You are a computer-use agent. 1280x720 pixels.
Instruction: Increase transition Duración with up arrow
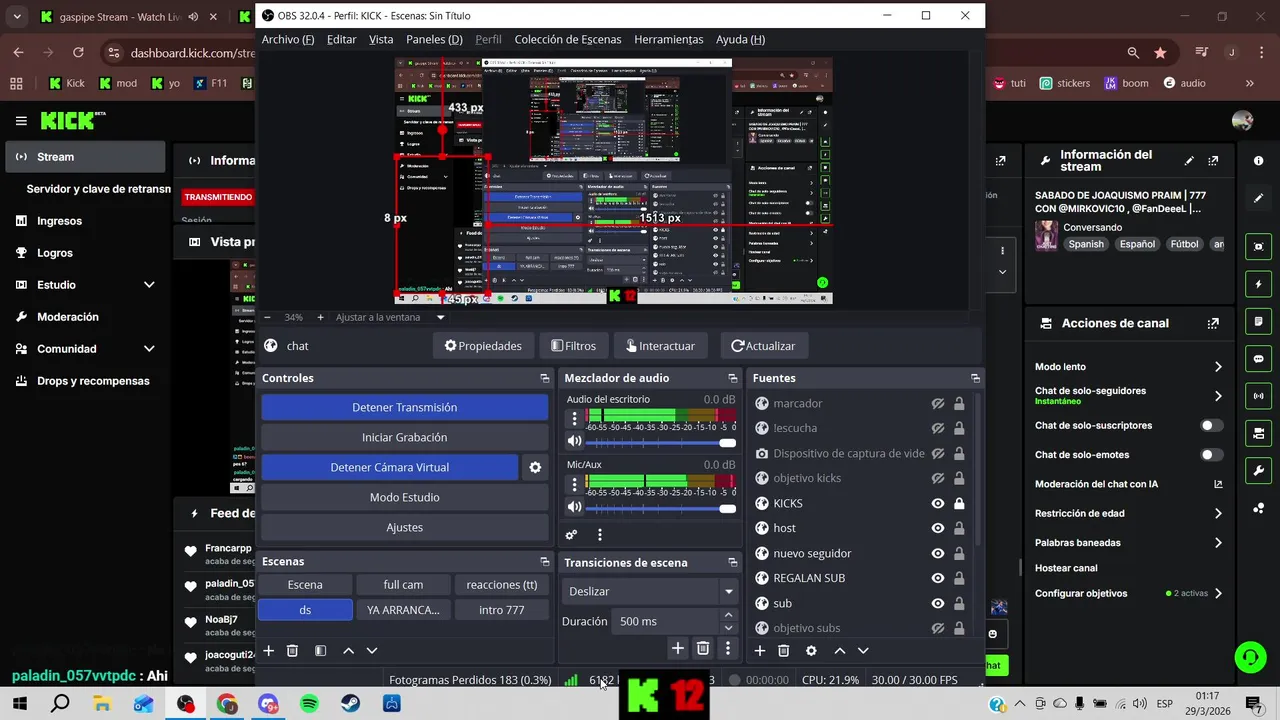click(728, 615)
